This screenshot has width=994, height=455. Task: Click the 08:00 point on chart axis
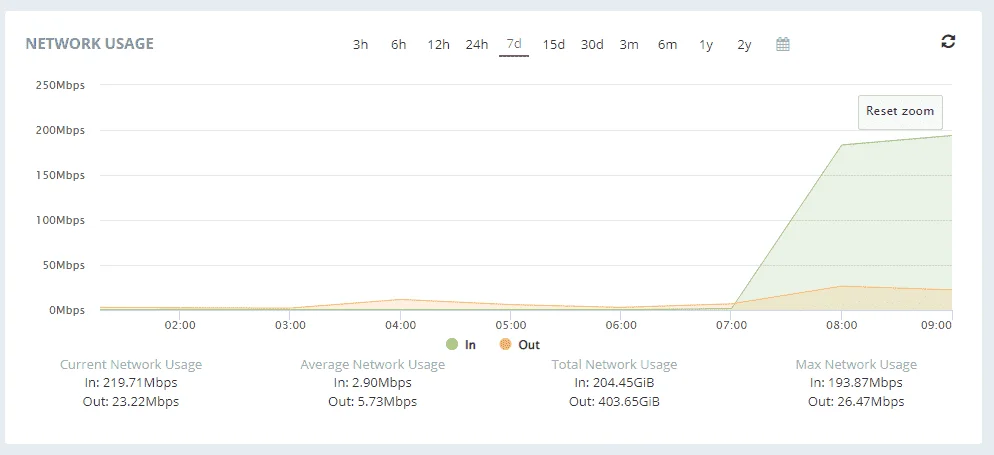[x=841, y=325]
